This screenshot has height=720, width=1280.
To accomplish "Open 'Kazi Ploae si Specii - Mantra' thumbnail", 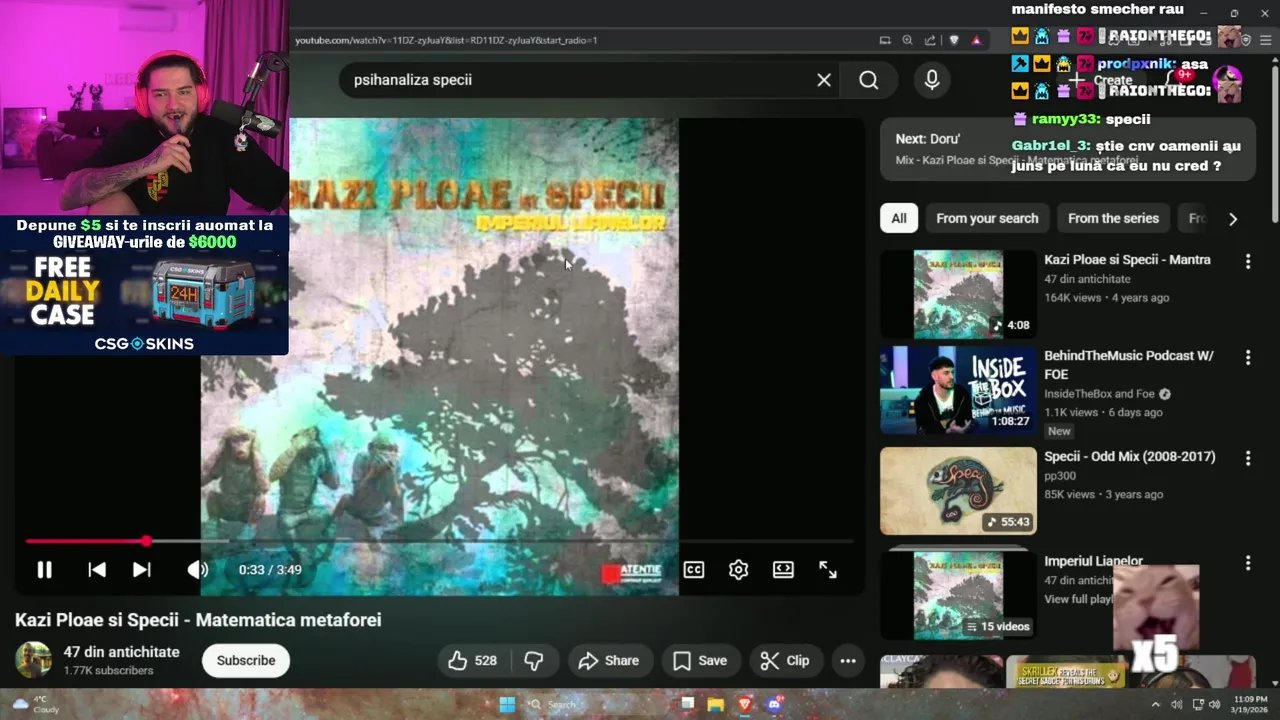I will click(958, 294).
